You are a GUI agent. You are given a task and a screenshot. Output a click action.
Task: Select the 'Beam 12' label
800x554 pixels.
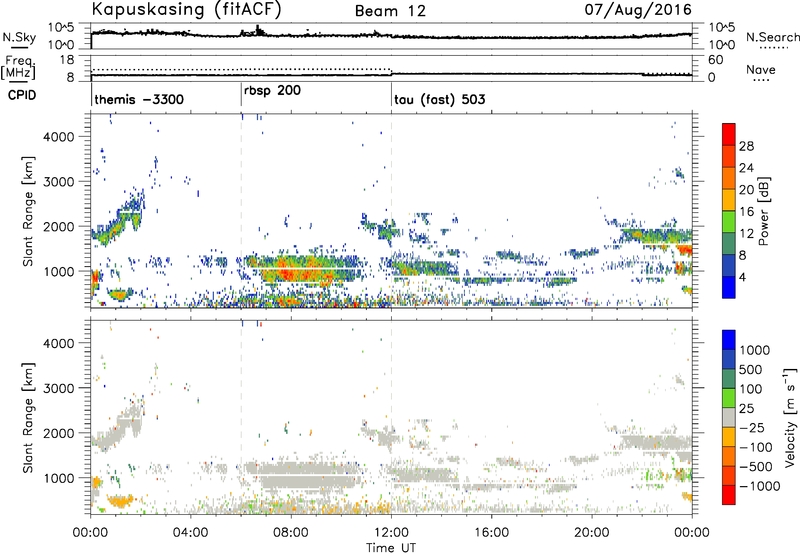[x=390, y=11]
